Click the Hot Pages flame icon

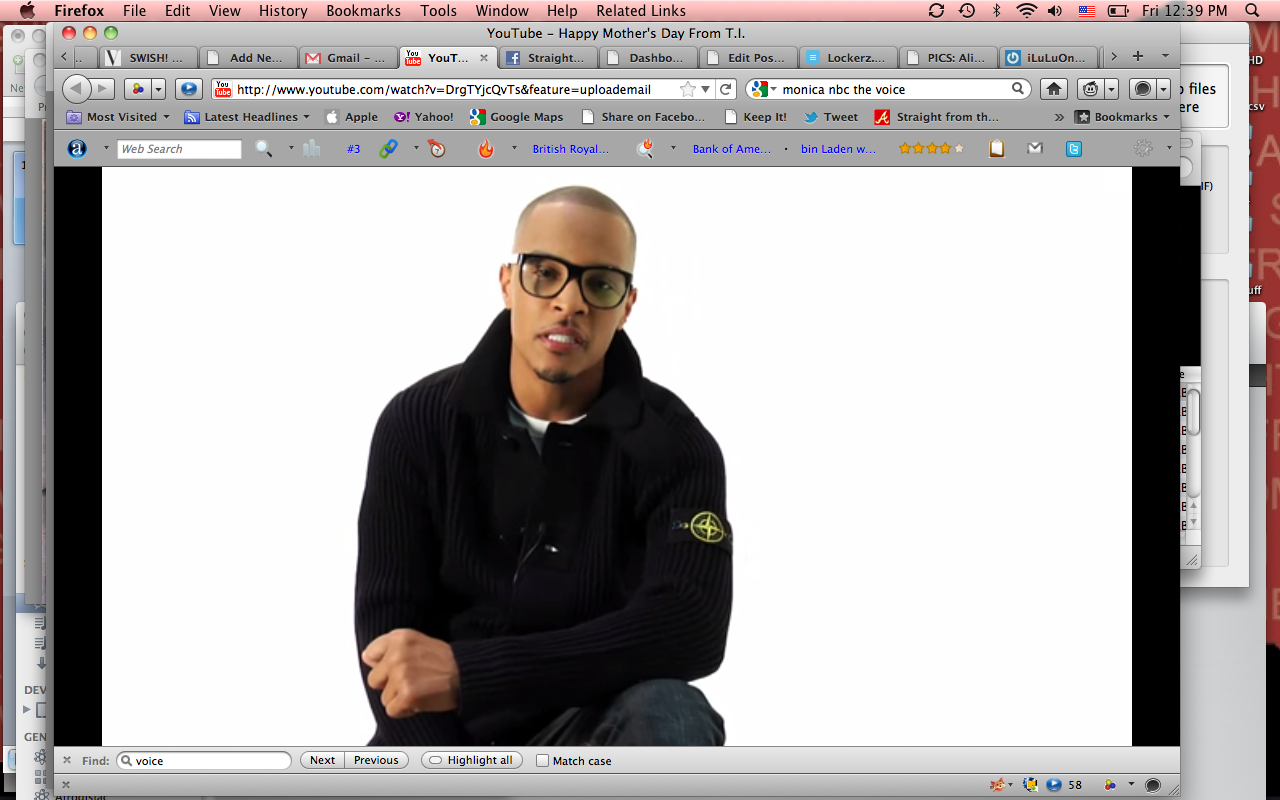(486, 149)
